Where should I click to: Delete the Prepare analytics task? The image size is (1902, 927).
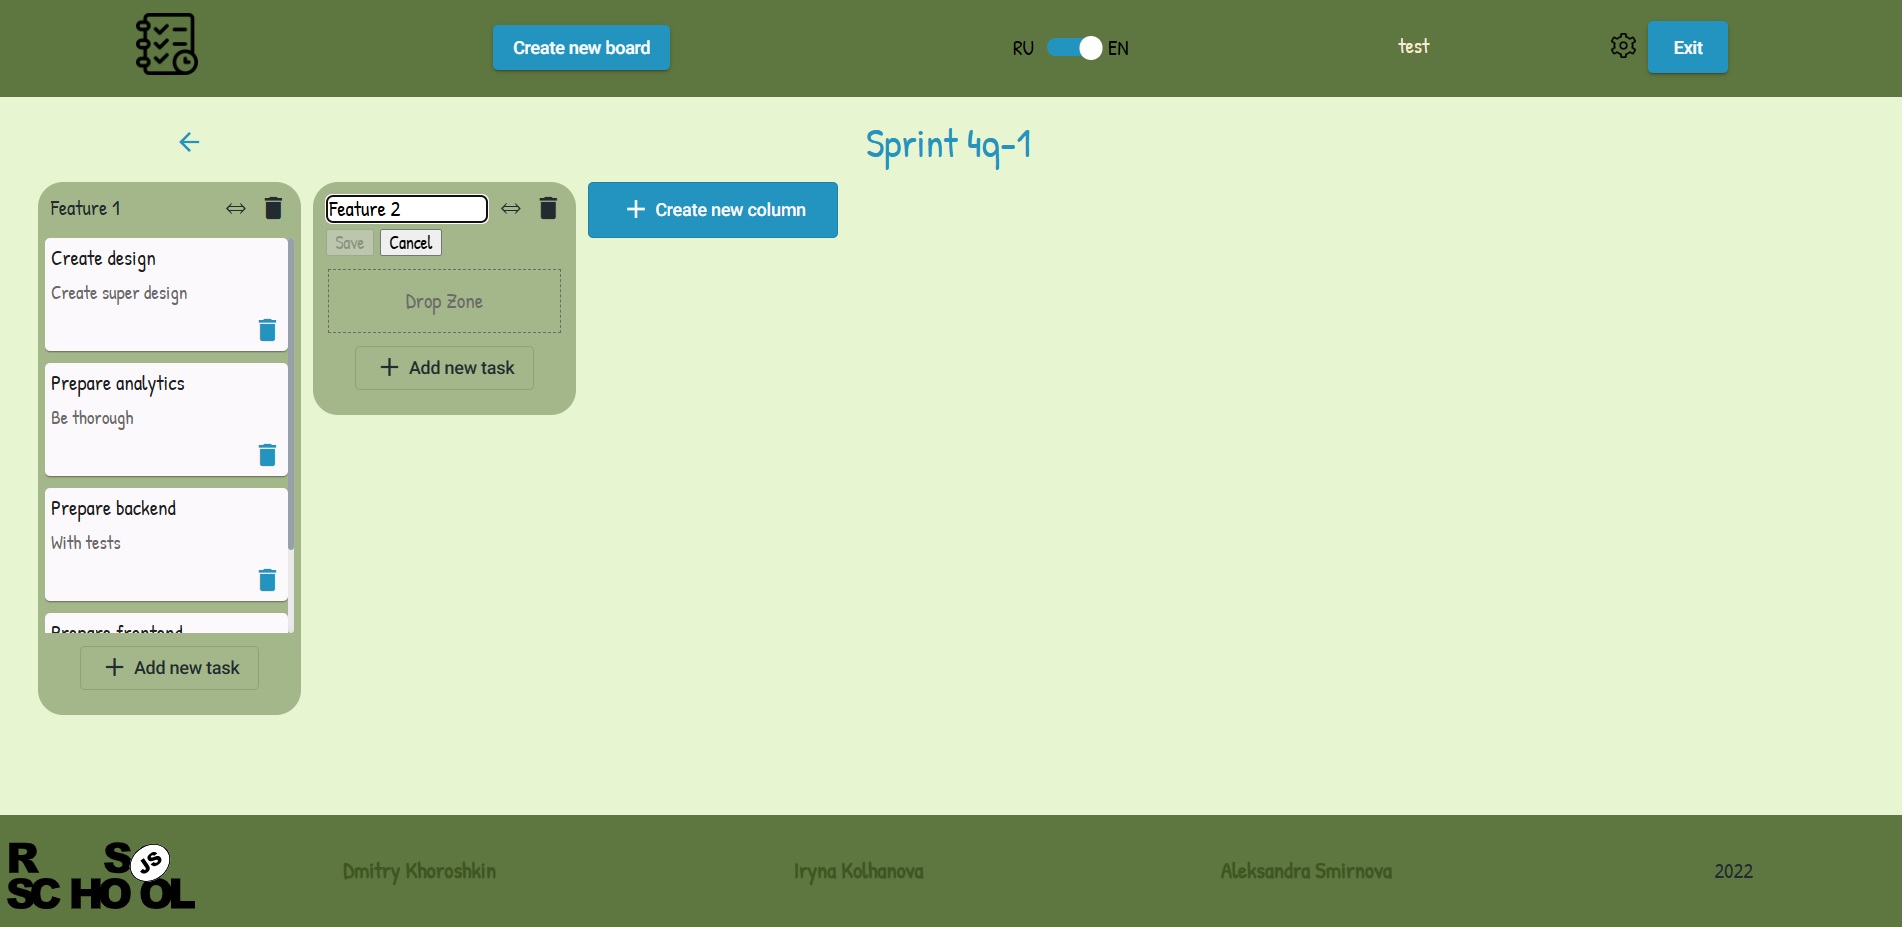point(267,455)
